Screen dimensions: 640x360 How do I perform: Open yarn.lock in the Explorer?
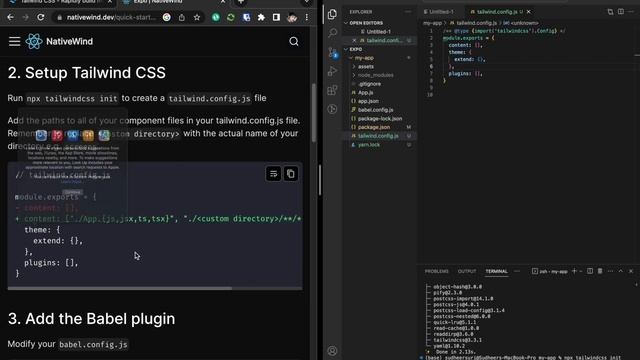click(x=369, y=145)
